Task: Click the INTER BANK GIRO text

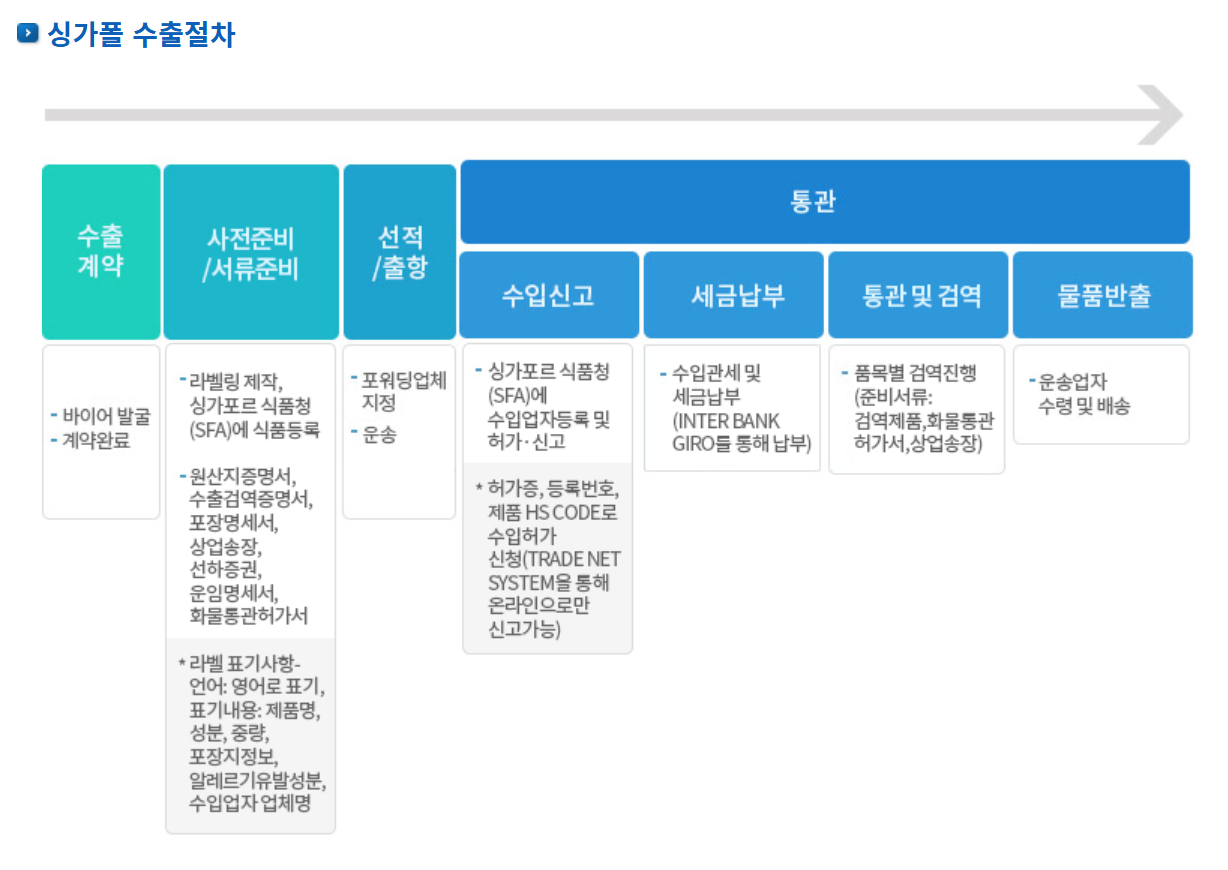Action: click(x=727, y=431)
